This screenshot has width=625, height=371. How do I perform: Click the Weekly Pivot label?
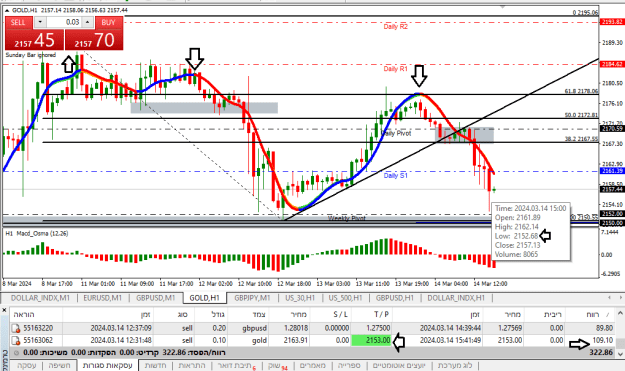(346, 218)
